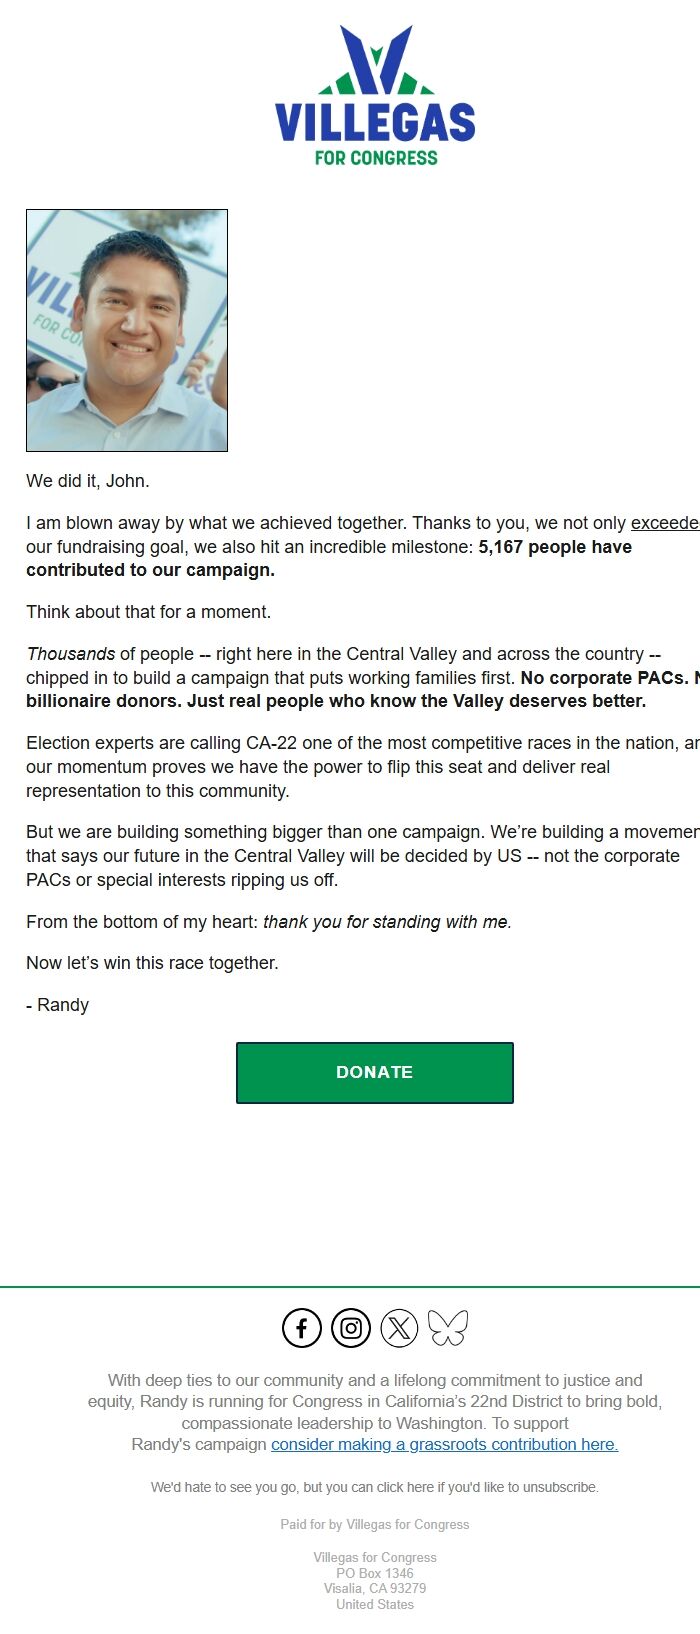Click the "Visalia, CA 93279" footer line
This screenshot has width=700, height=1634.
click(375, 1588)
